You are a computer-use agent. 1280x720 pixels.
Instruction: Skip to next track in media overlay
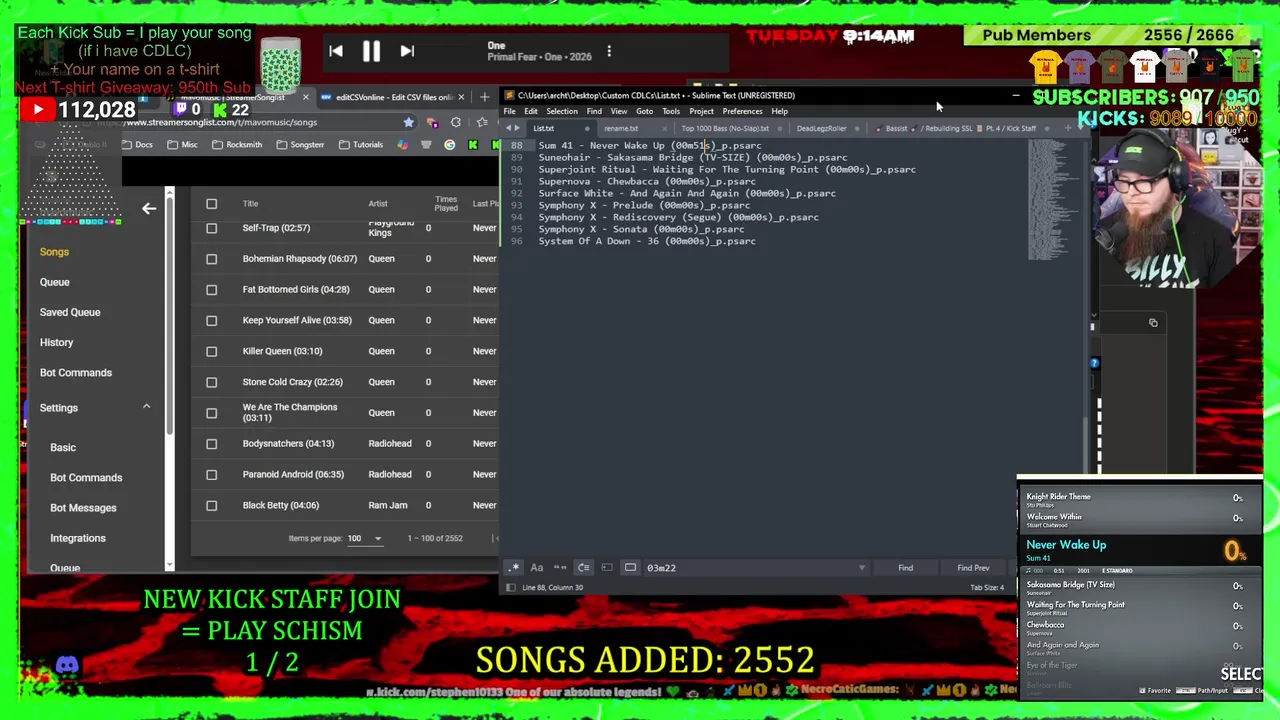407,51
